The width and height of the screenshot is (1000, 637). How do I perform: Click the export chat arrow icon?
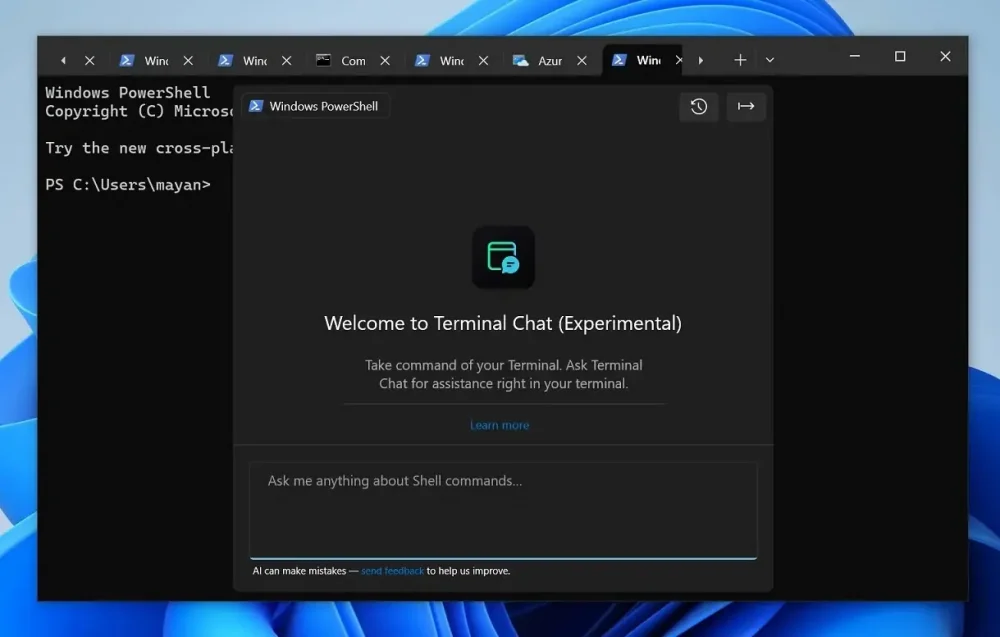746,106
